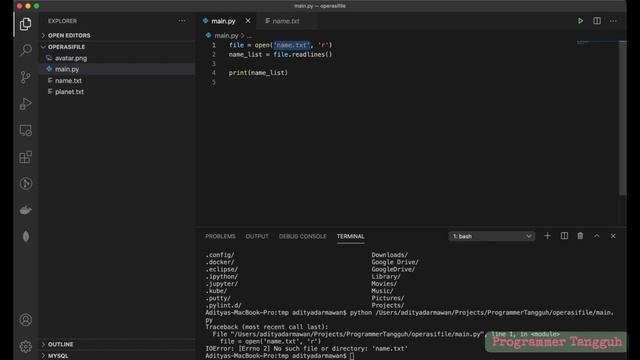Open the Run and Debug view
640x360 pixels.
[x=26, y=104]
